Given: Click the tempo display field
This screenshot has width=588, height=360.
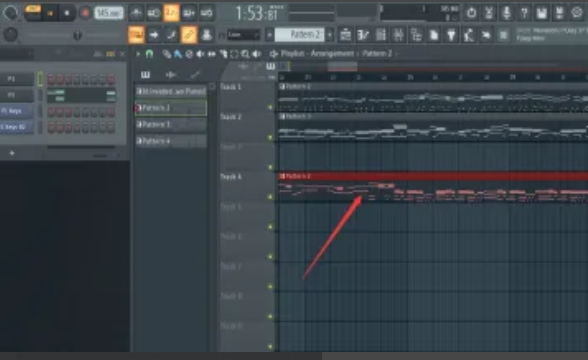Looking at the screenshot, I should coord(108,13).
